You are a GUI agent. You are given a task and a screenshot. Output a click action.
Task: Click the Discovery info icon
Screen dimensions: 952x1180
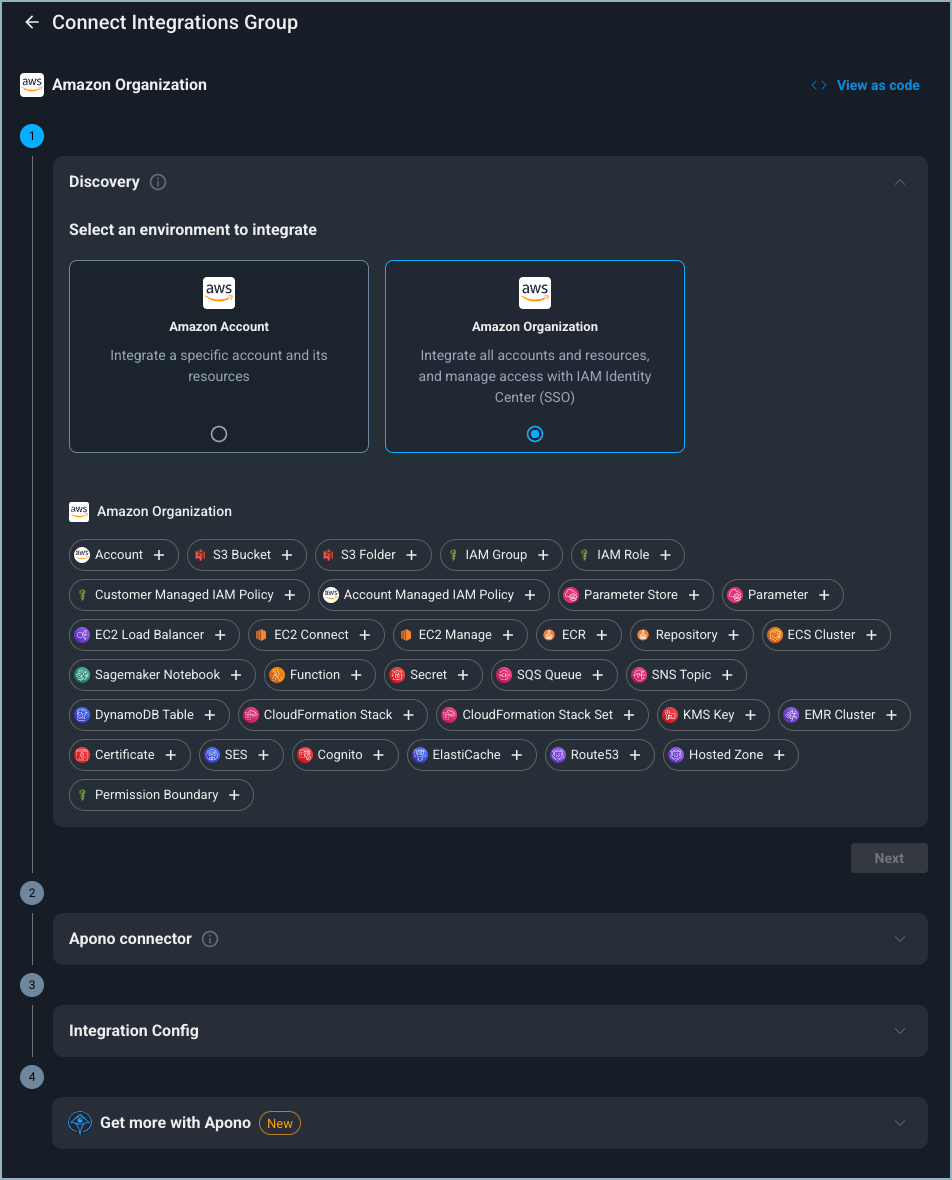(x=158, y=182)
